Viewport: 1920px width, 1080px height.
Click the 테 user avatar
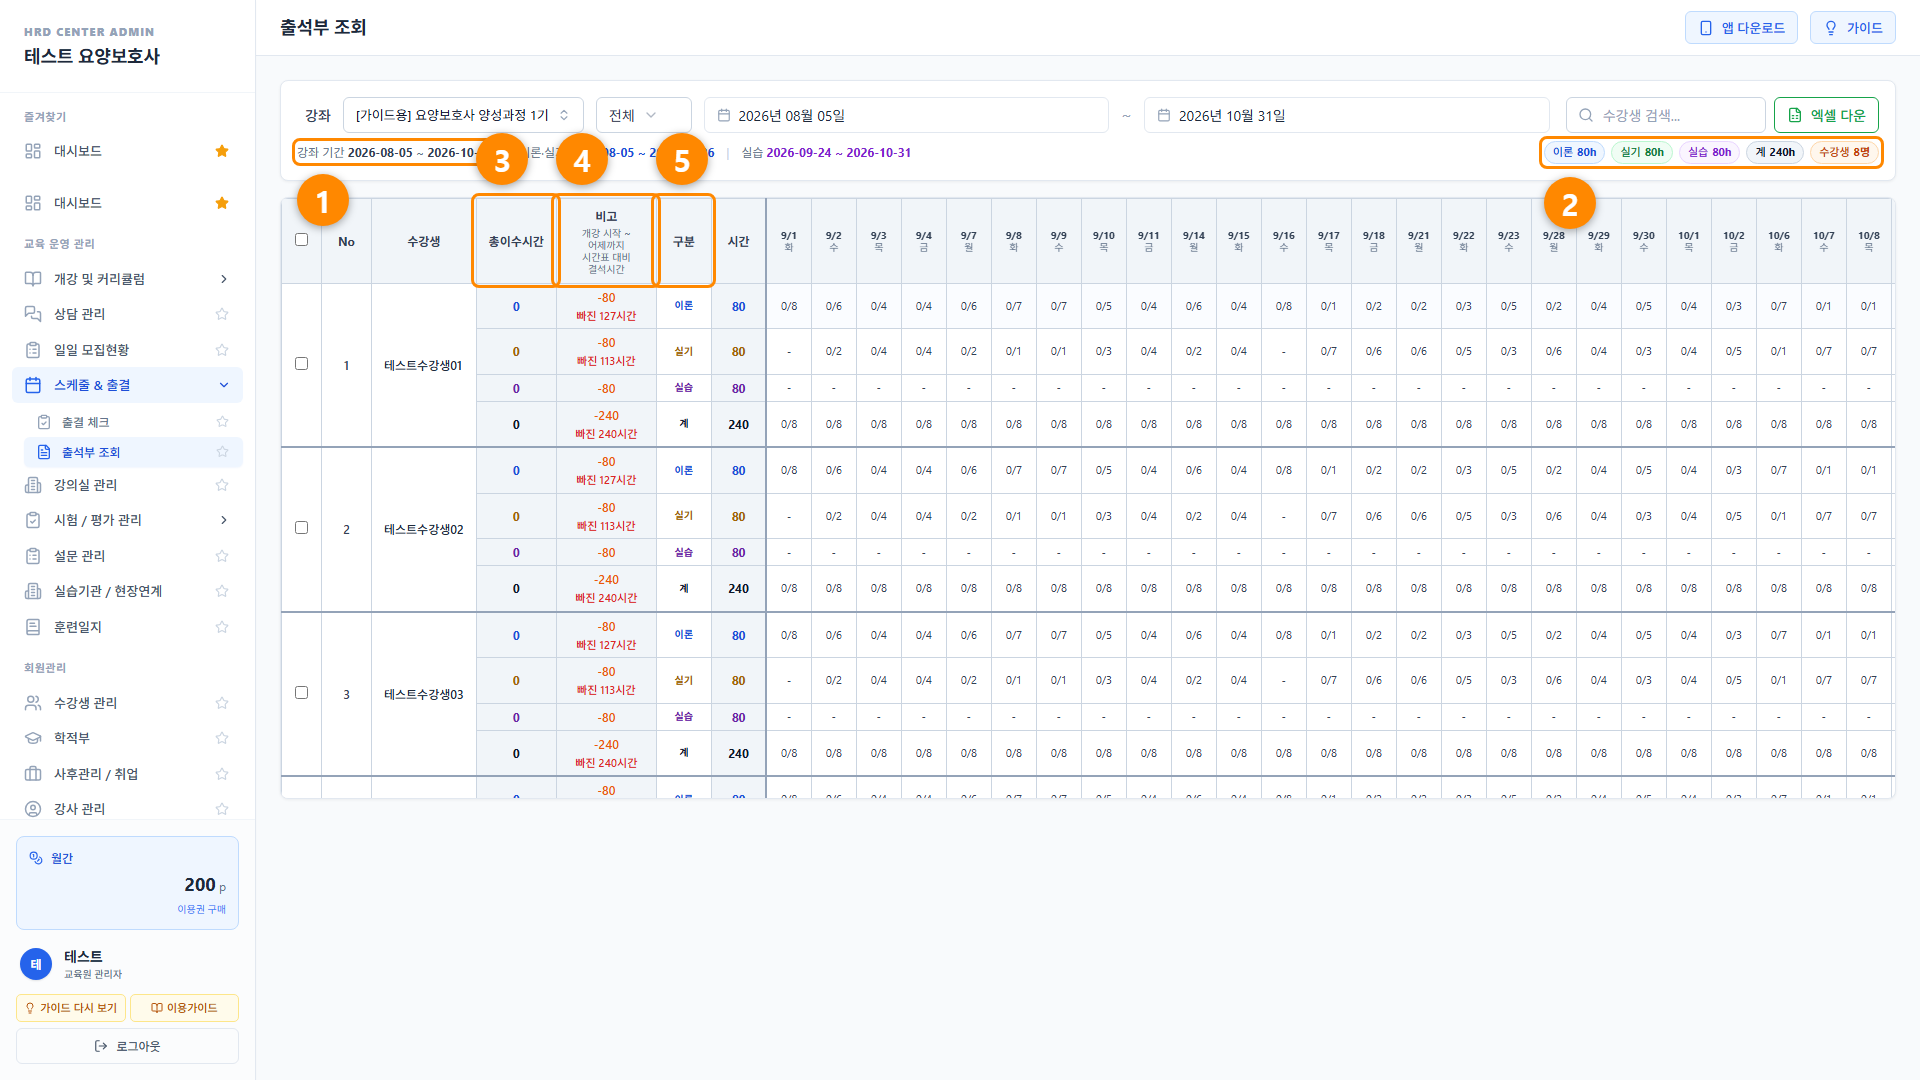pyautogui.click(x=36, y=964)
